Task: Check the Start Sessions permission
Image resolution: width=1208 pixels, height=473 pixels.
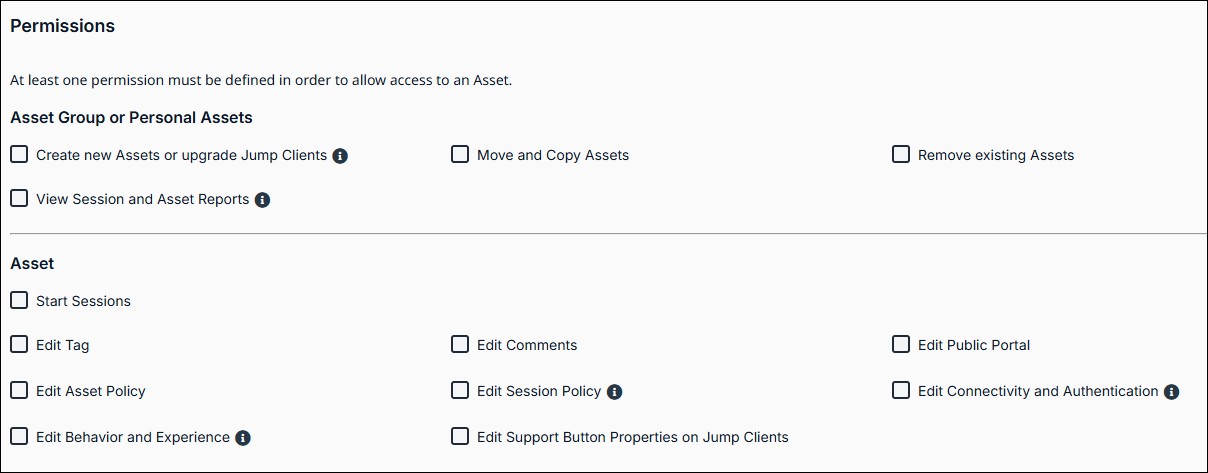Action: (x=19, y=301)
